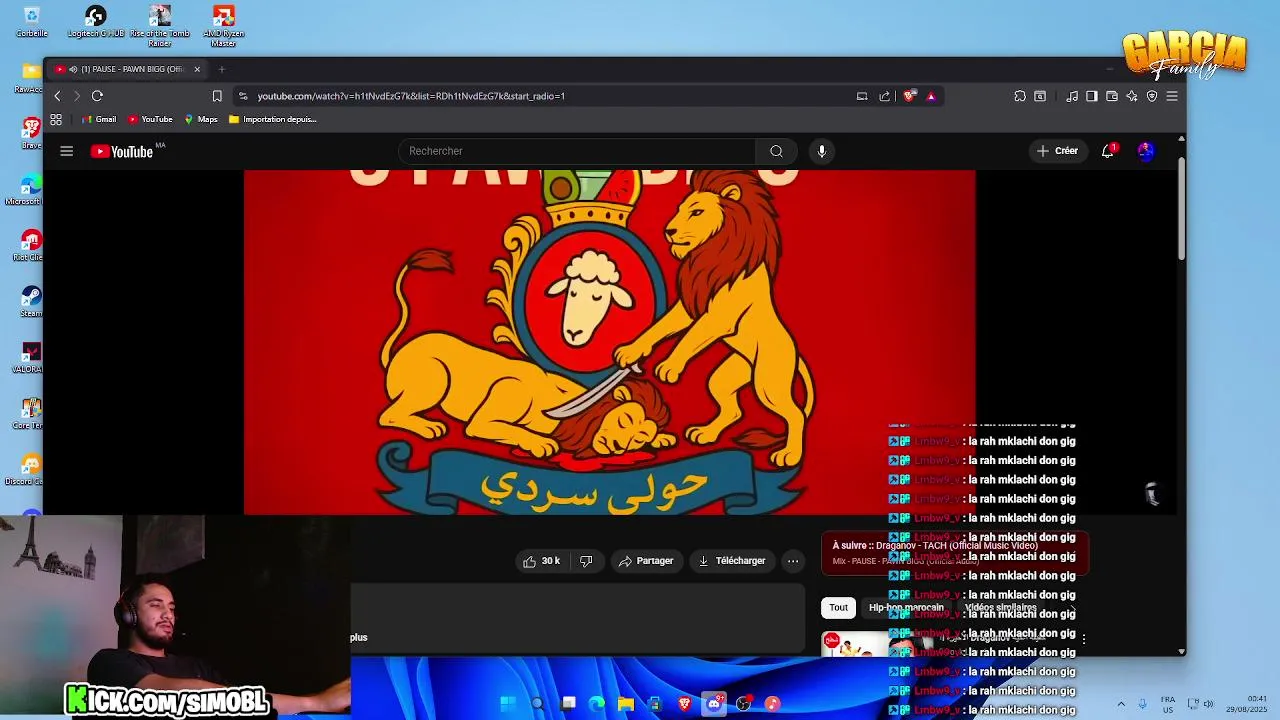
Task: Open Brave VPN shield icon
Action: pos(1152,96)
